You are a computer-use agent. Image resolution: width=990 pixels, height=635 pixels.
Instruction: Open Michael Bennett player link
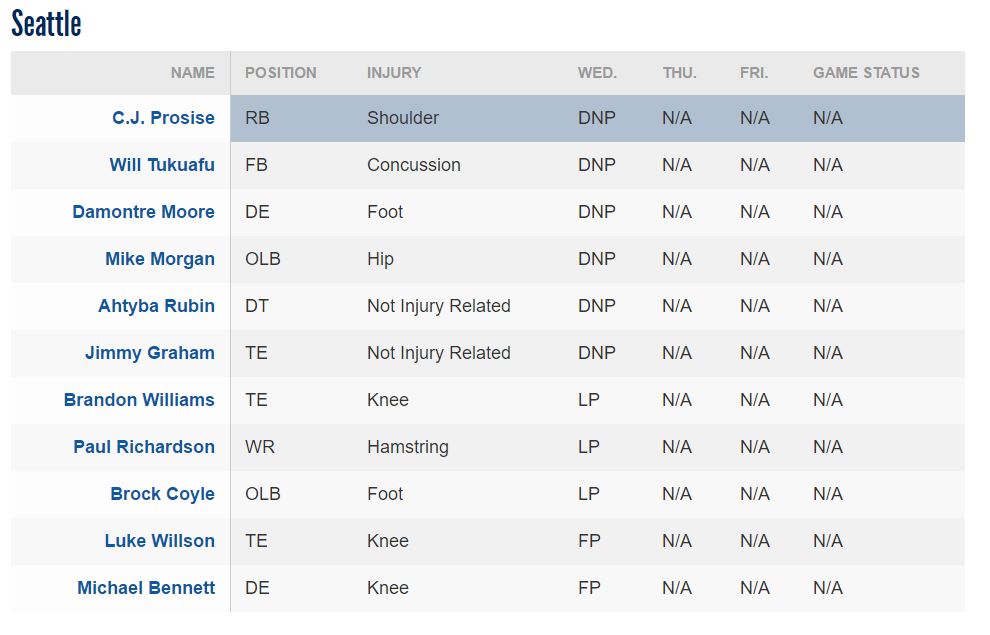tap(146, 588)
